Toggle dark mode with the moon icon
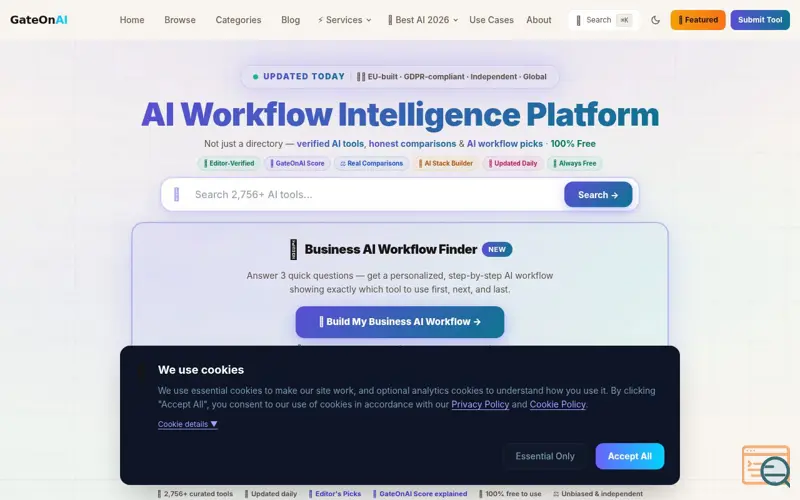The image size is (800, 500). 656,20
